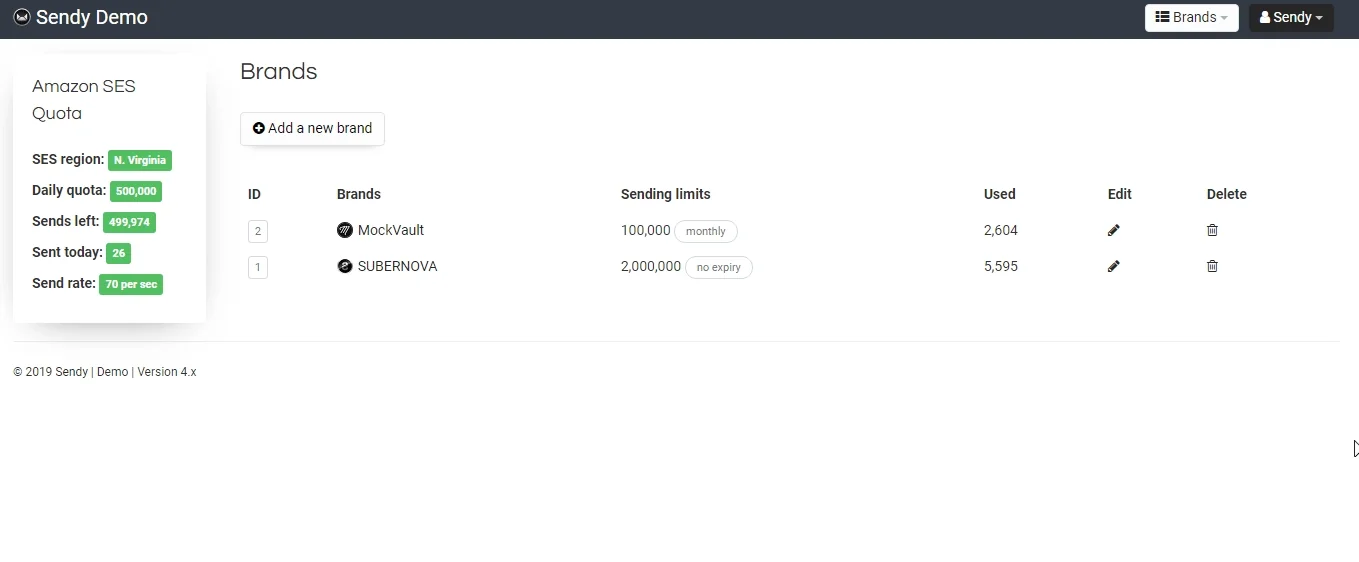
Task: Click the 500,000 daily quota badge
Action: point(136,191)
